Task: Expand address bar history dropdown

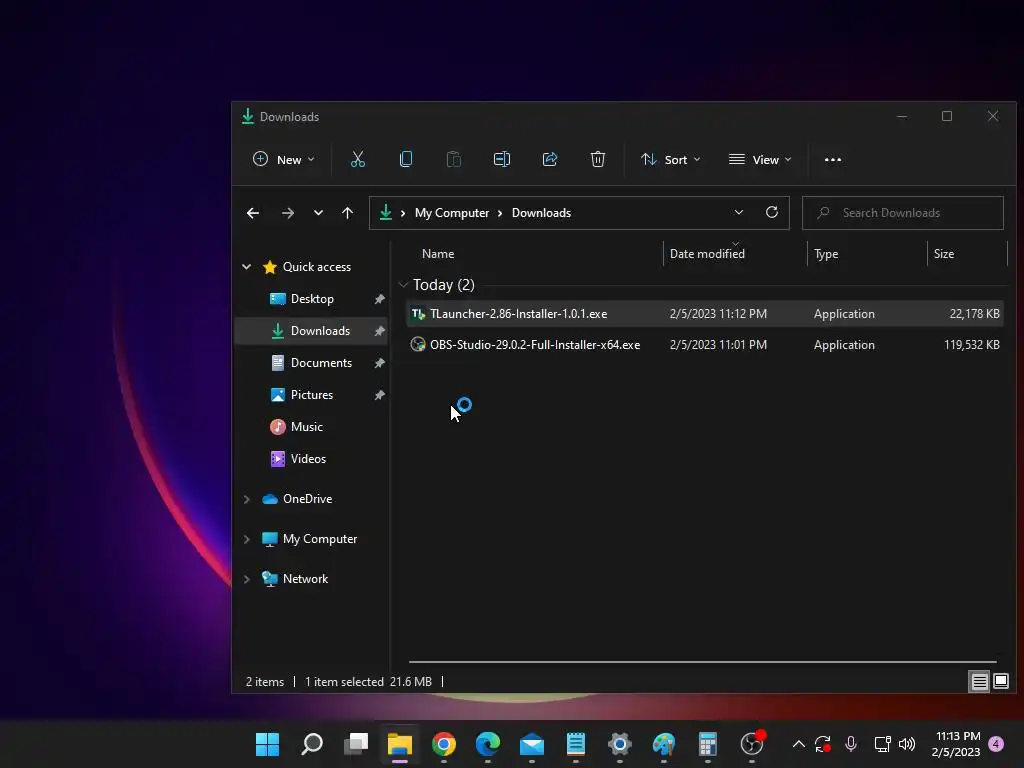Action: (x=739, y=212)
